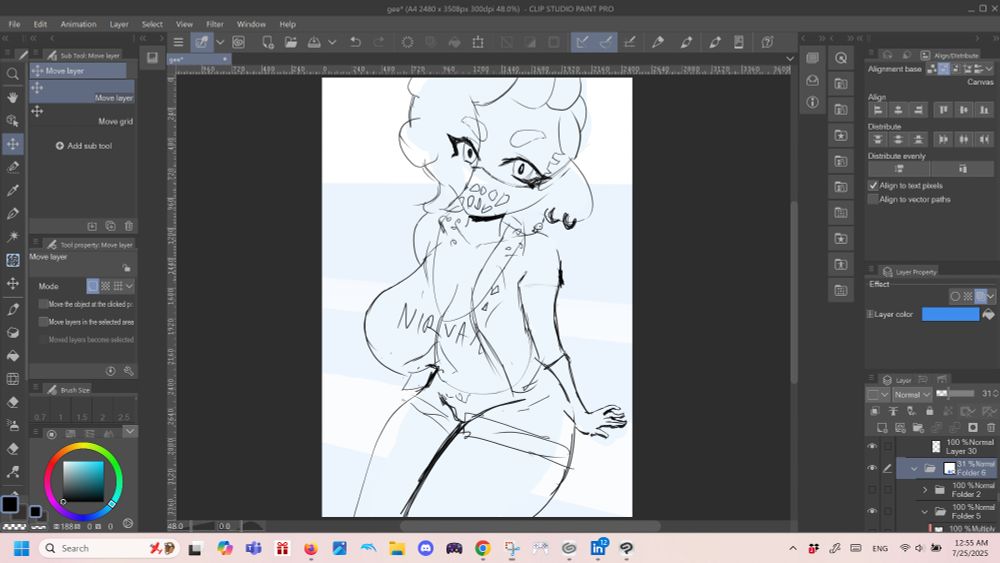Pick a color in the color wheel square

click(x=83, y=481)
